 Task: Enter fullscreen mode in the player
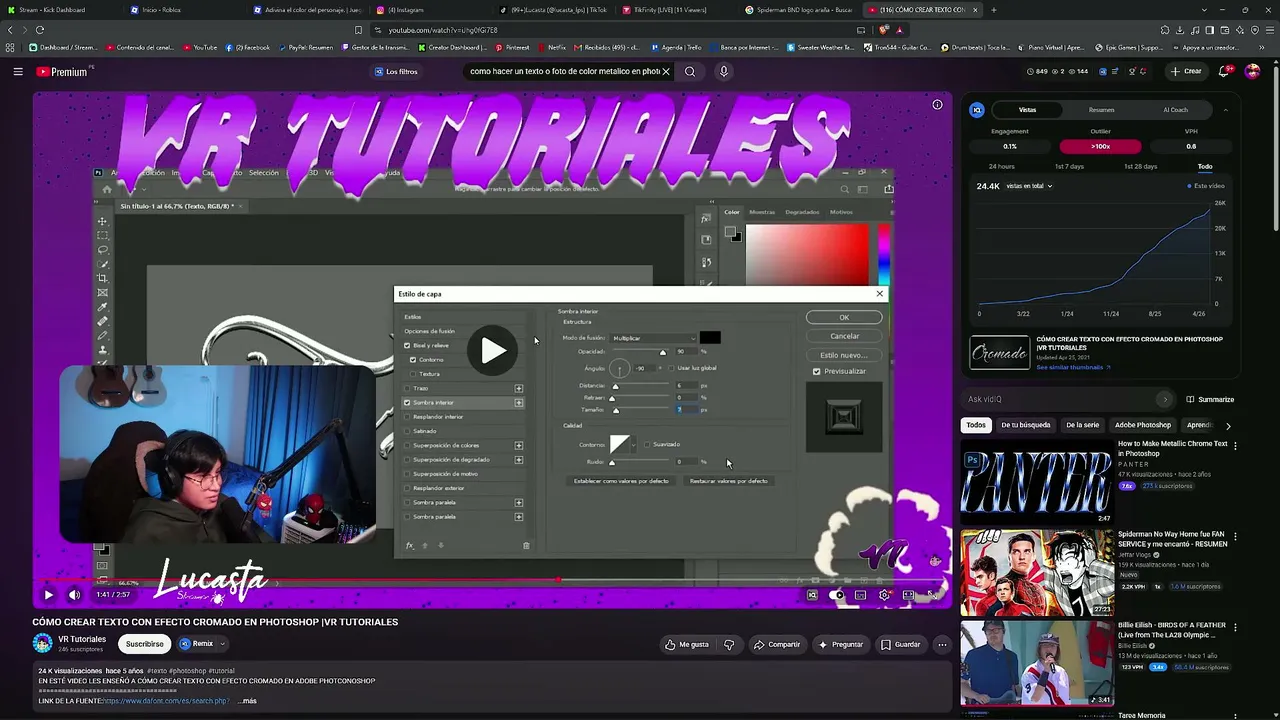932,595
